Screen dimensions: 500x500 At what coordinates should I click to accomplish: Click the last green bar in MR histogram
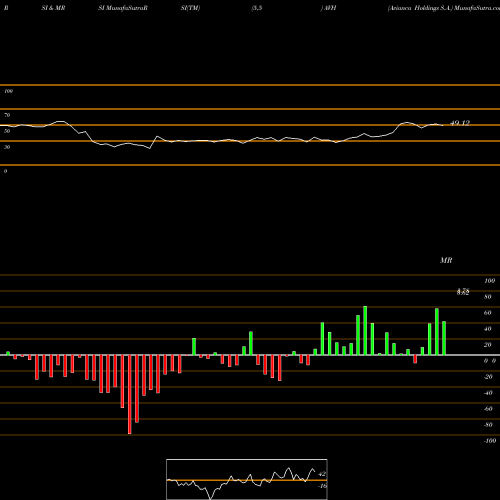(x=444, y=338)
